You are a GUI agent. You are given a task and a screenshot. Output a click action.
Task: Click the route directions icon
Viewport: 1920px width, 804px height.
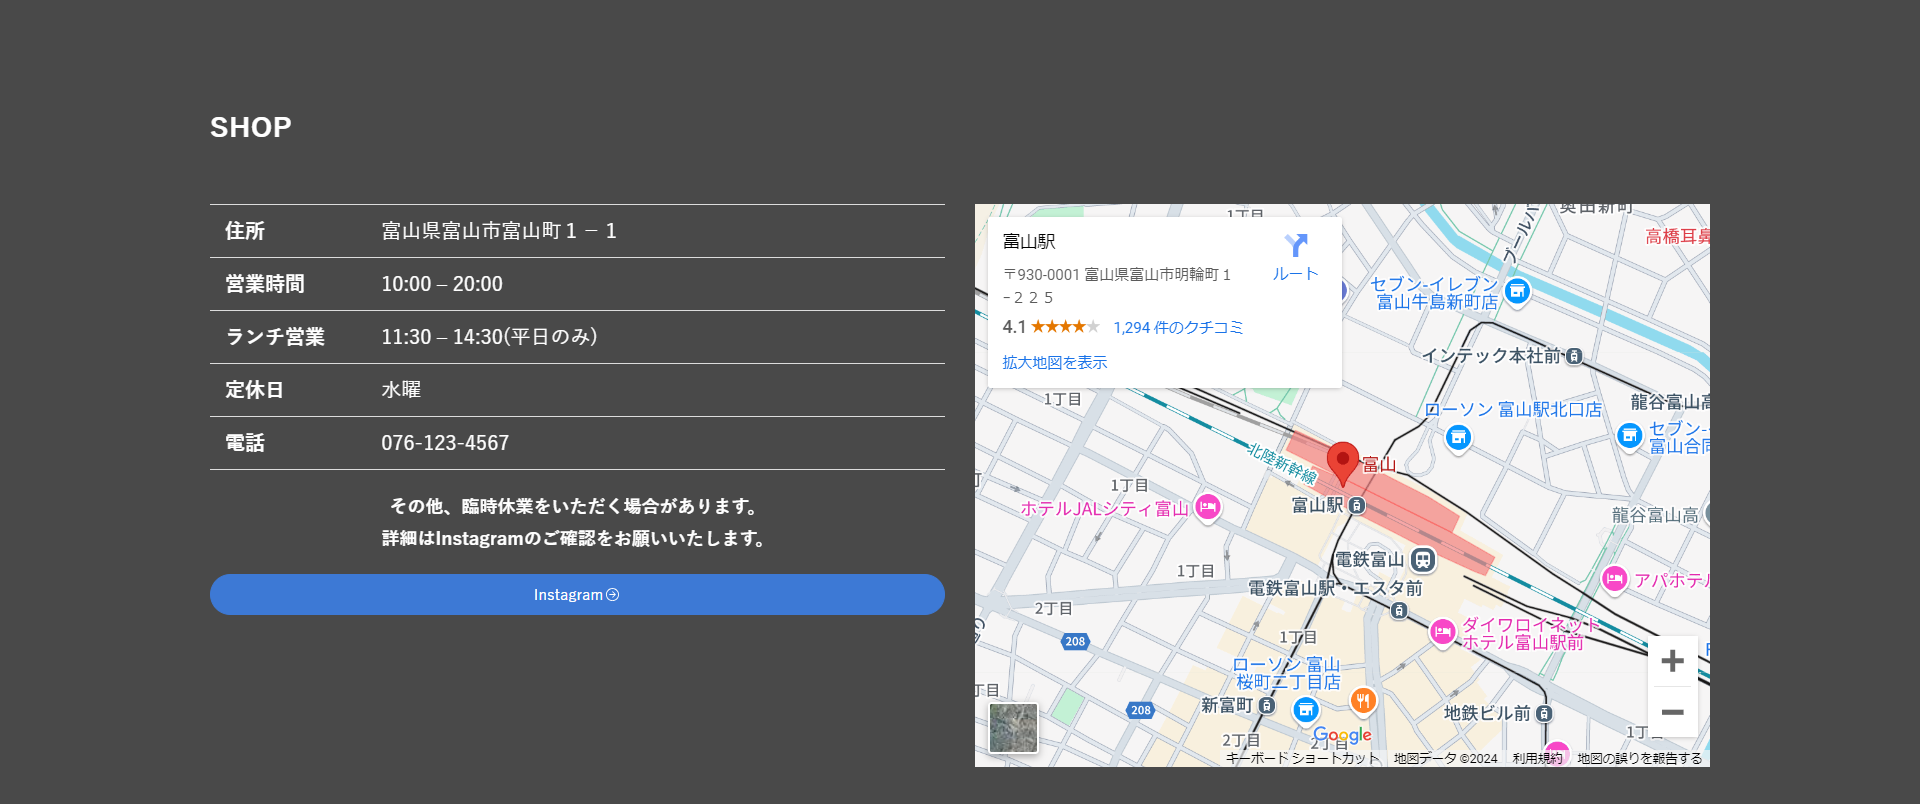1295,246
